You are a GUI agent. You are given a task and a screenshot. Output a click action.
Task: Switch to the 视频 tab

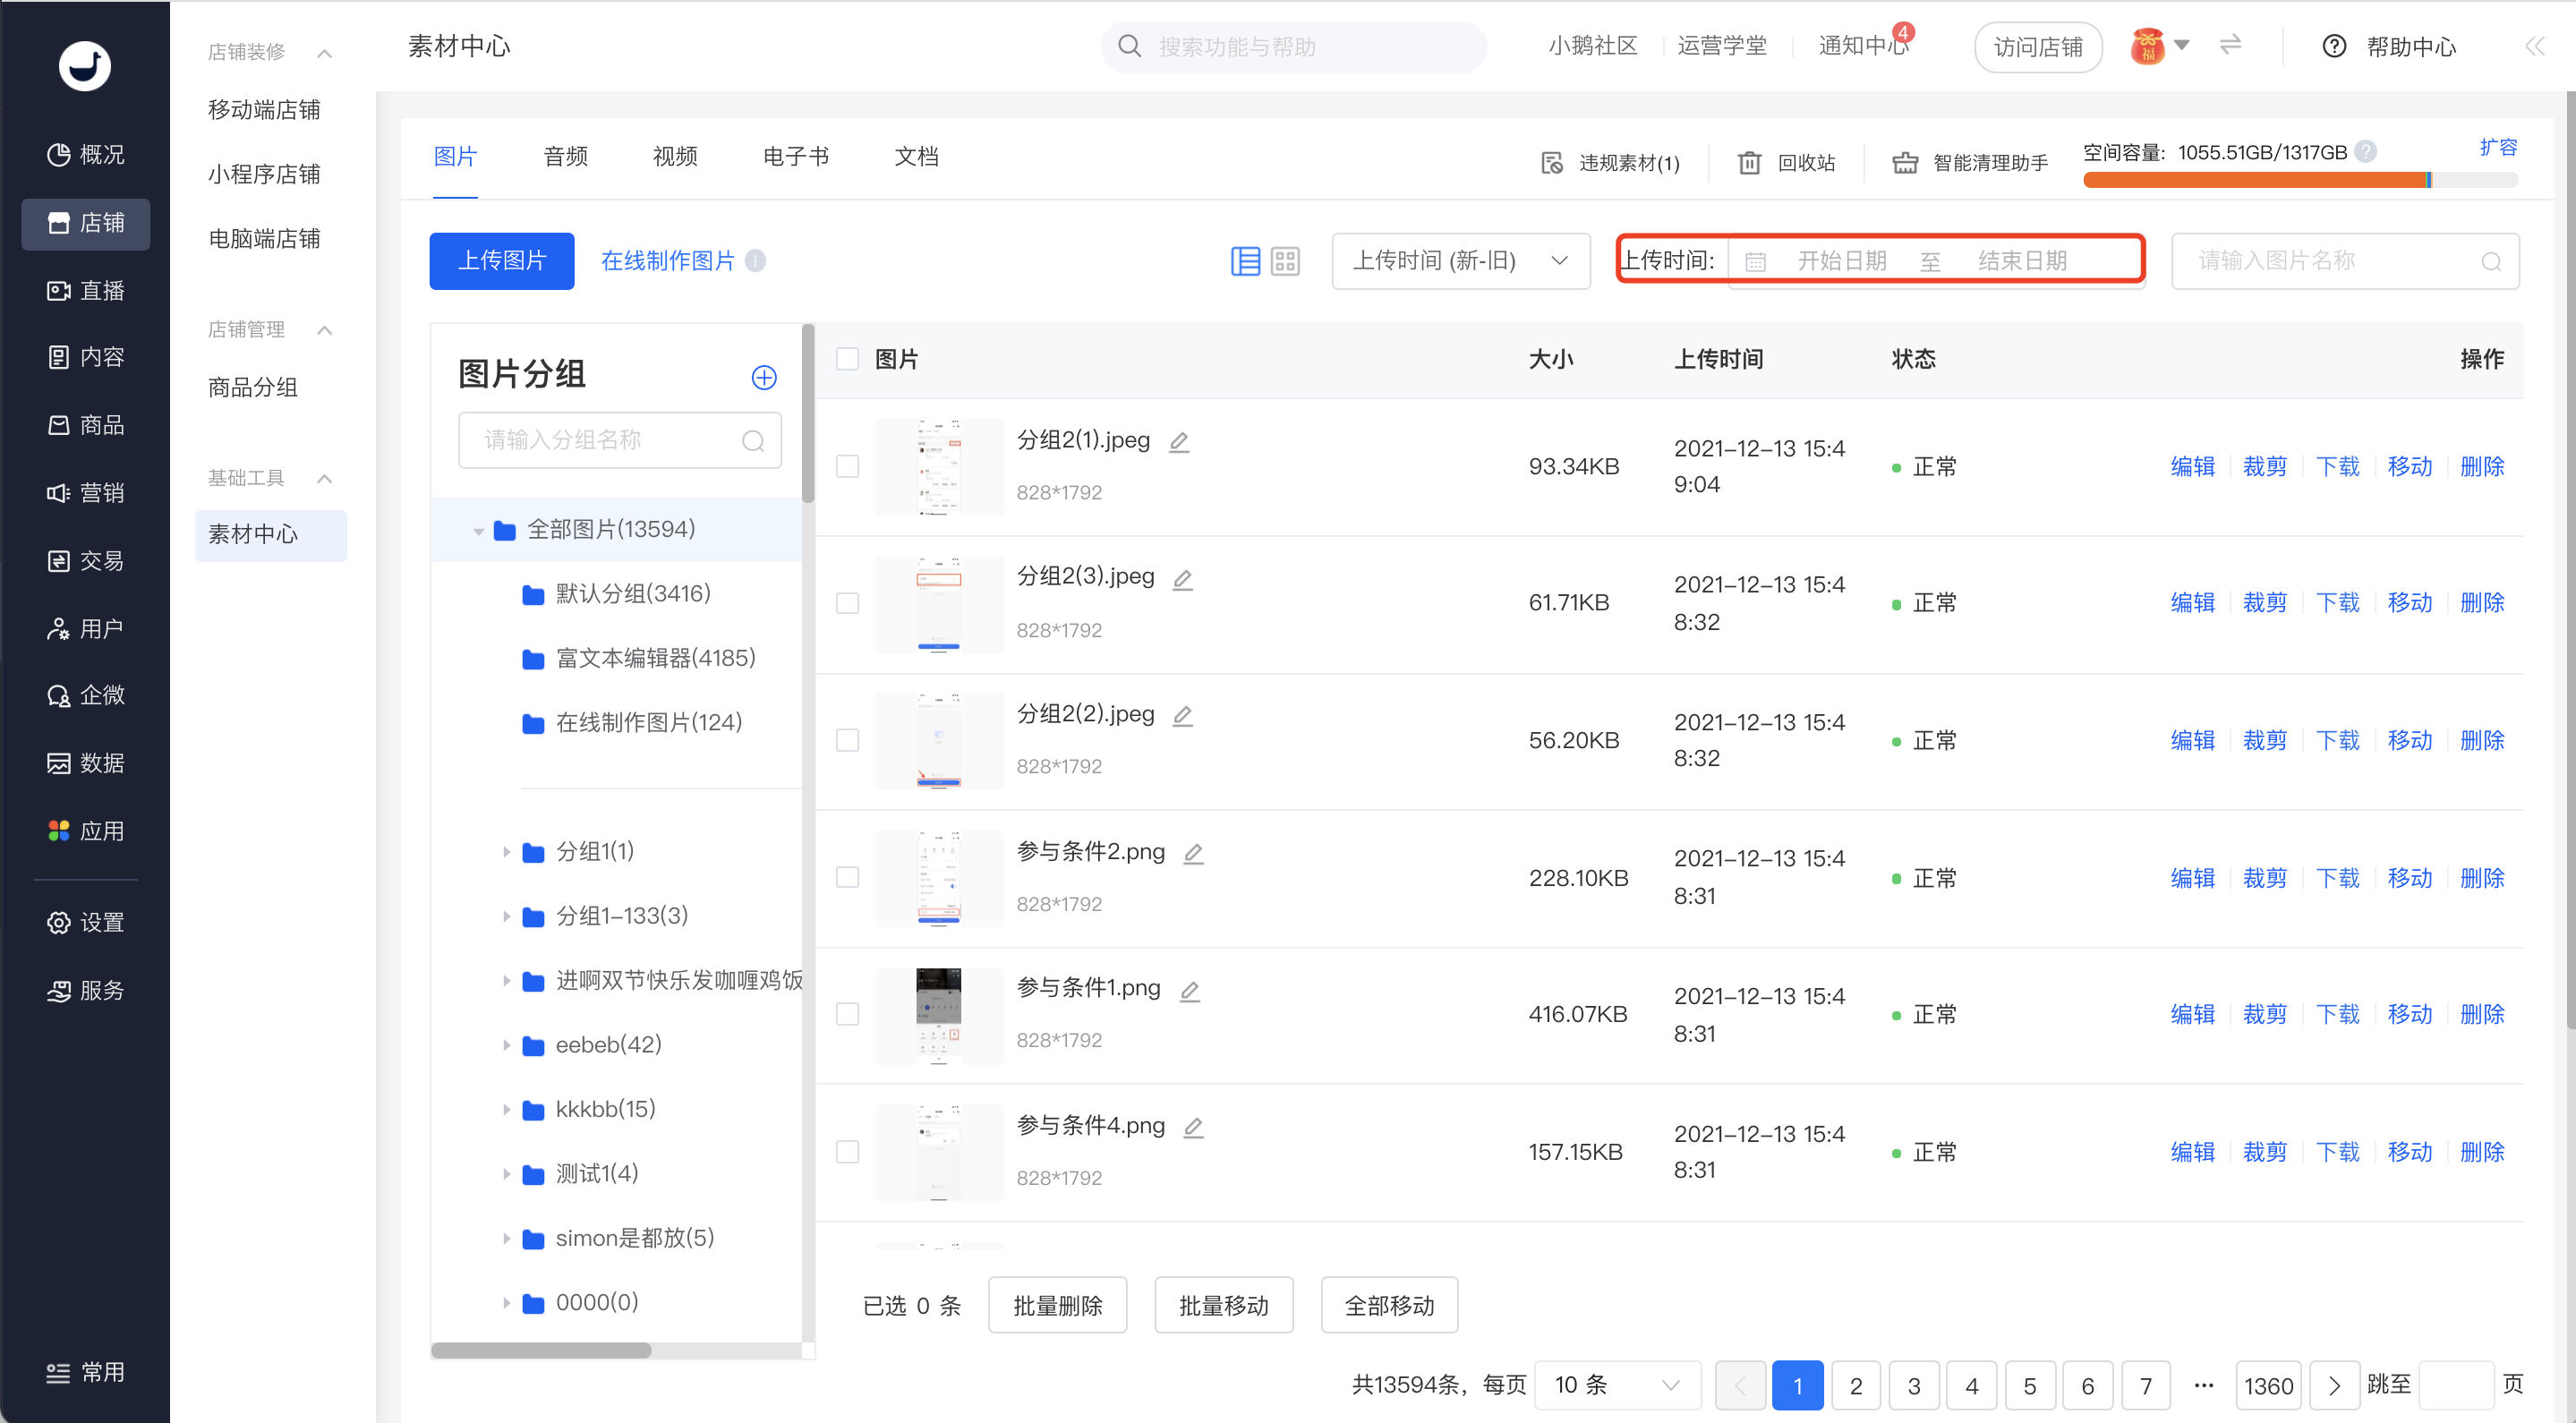(x=675, y=157)
